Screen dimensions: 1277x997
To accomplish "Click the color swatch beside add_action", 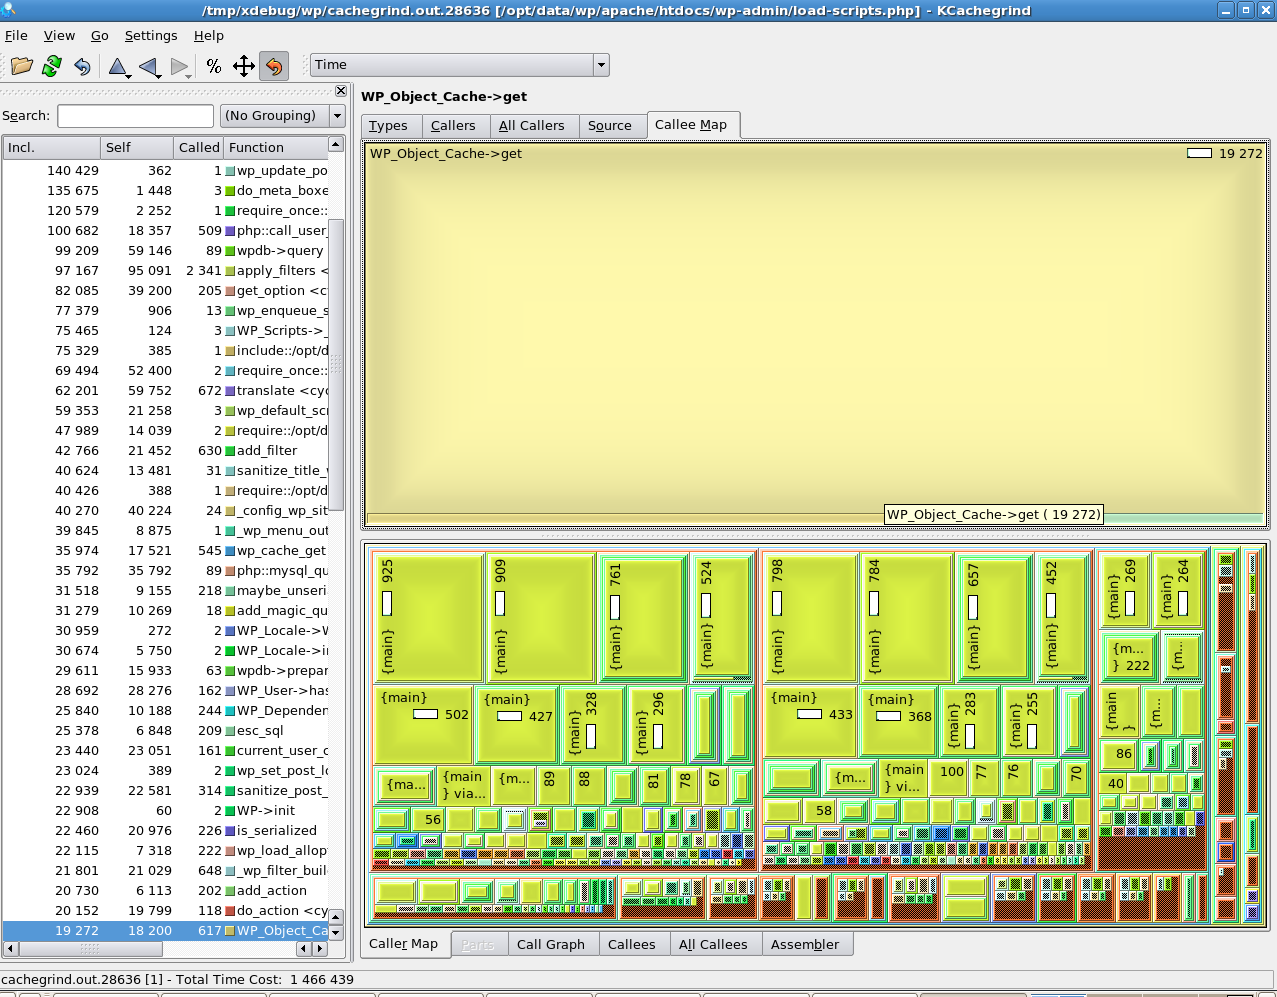I will point(230,891).
